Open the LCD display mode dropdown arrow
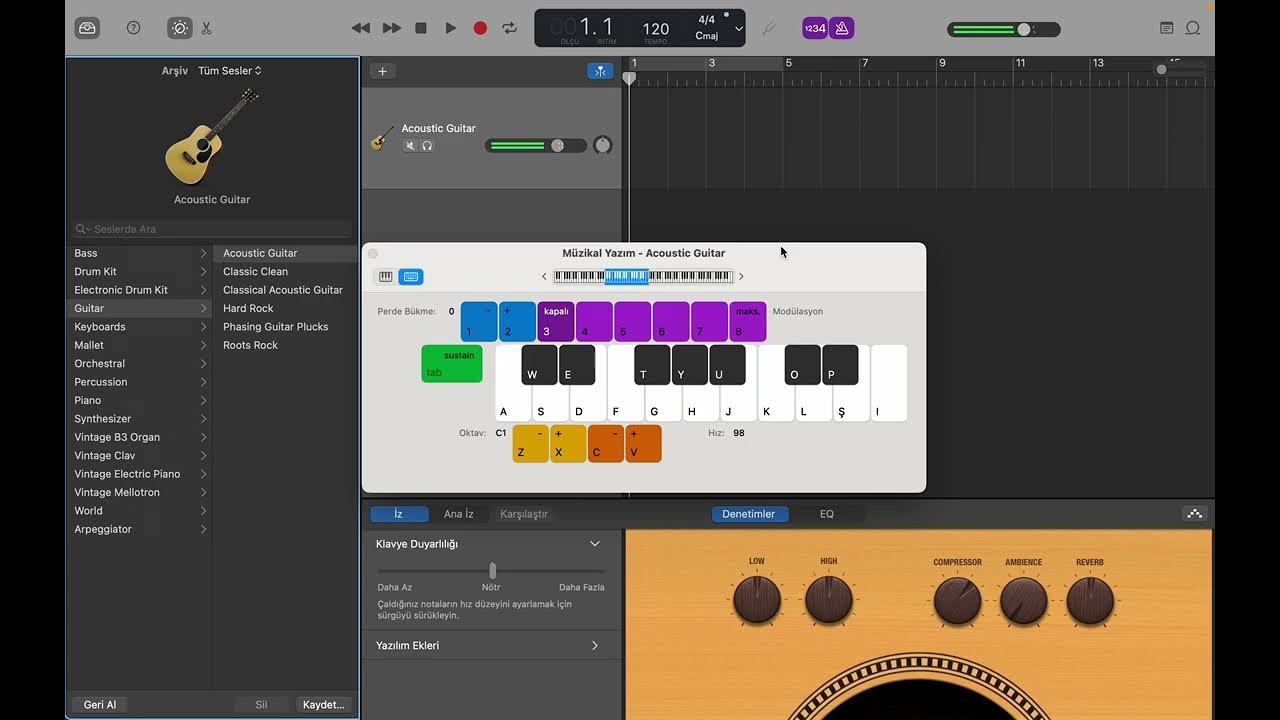The width and height of the screenshot is (1280, 720). tap(739, 29)
